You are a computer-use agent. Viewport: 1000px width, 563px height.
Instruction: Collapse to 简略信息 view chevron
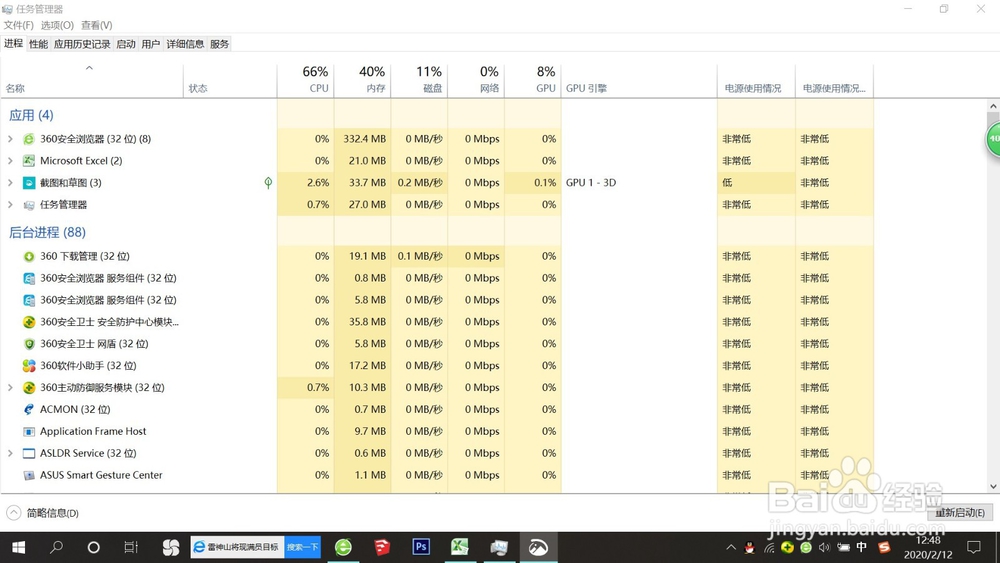[13, 513]
